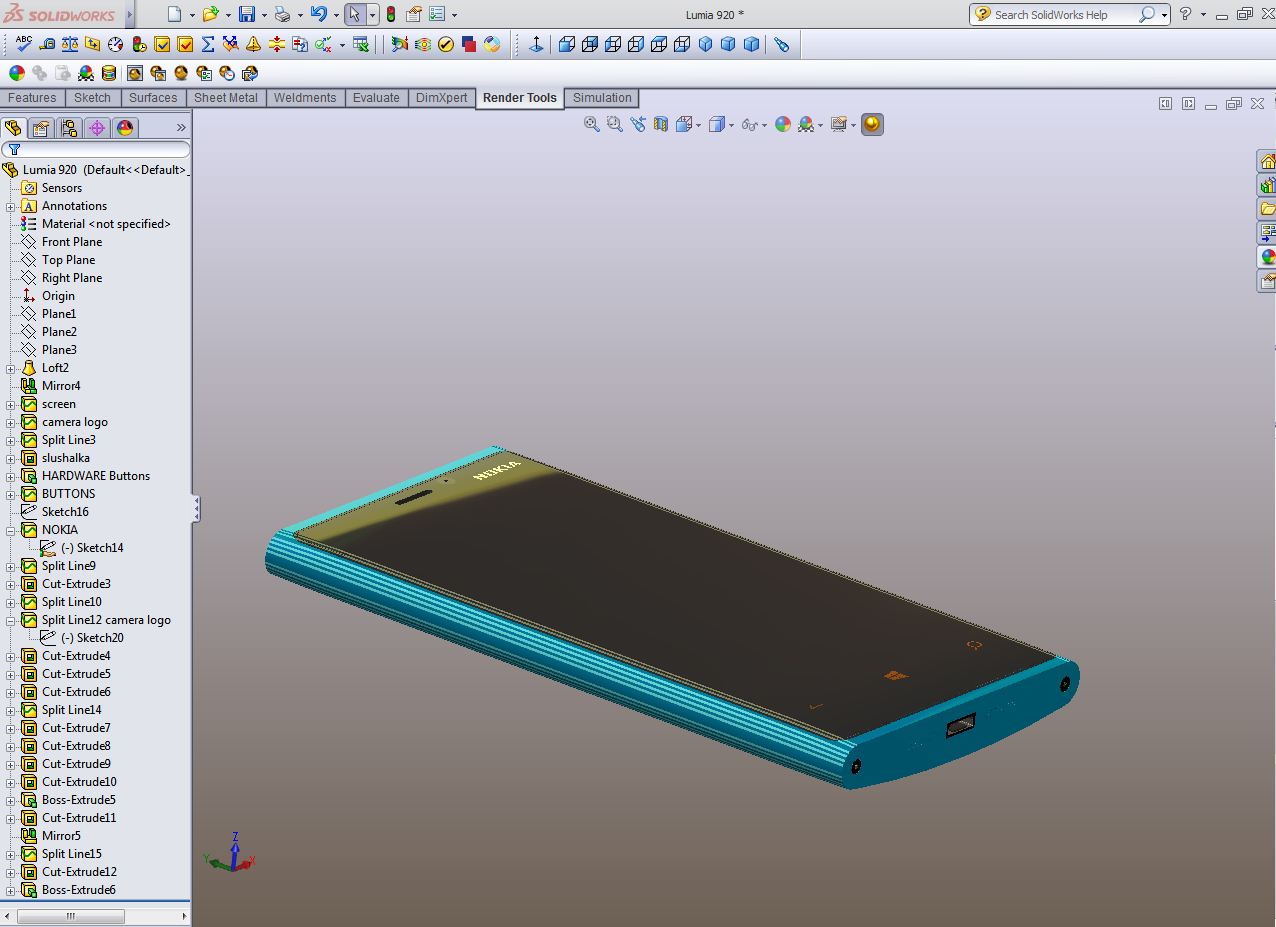Select the Front Plane tree item

coord(72,242)
